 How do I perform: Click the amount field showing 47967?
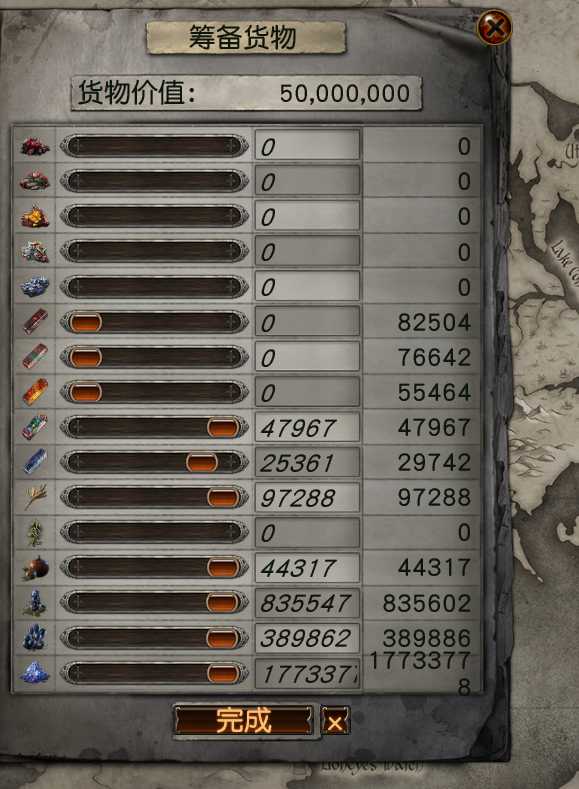pos(307,427)
